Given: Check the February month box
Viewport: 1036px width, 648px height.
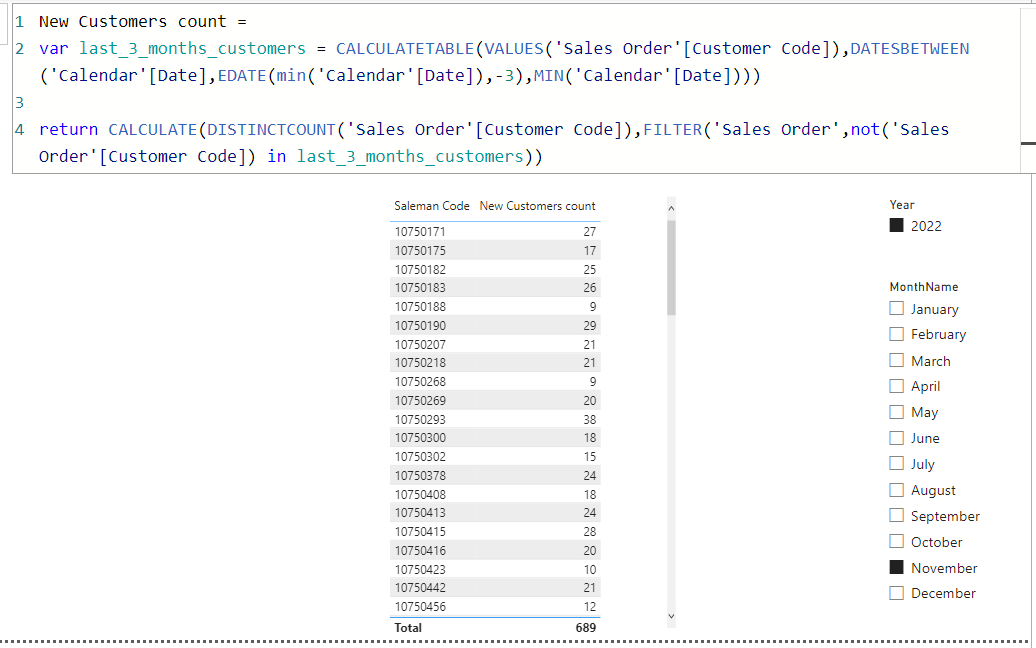Looking at the screenshot, I should tap(897, 334).
